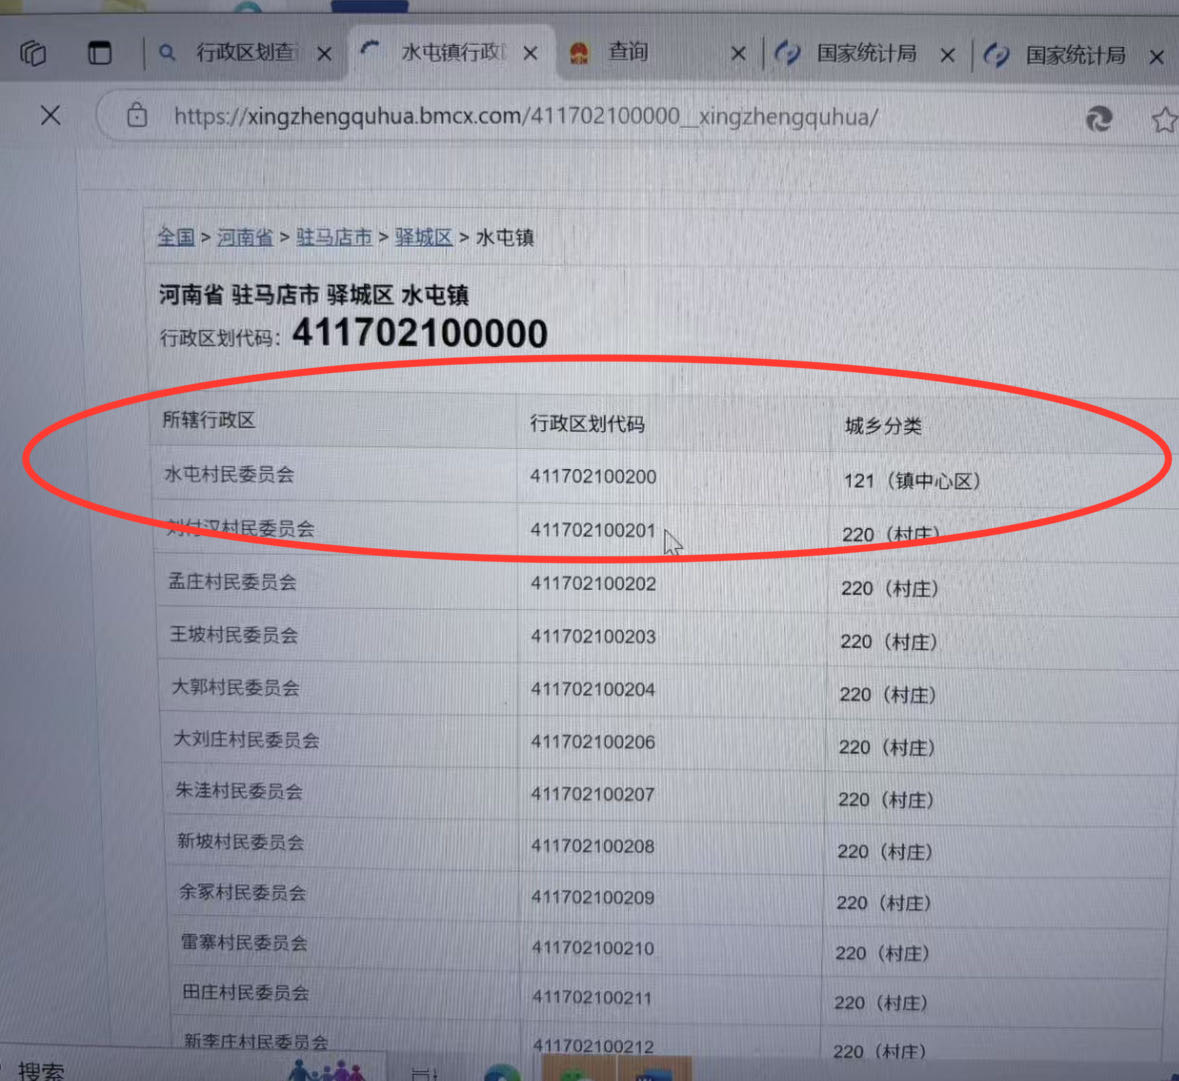This screenshot has width=1179, height=1081.
Task: Select the 水屯镇行政 tab
Action: coord(453,52)
